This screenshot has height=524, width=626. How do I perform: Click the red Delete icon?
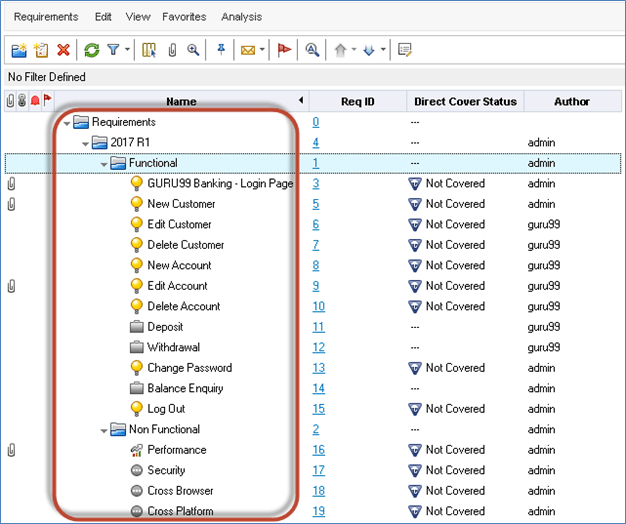(63, 49)
